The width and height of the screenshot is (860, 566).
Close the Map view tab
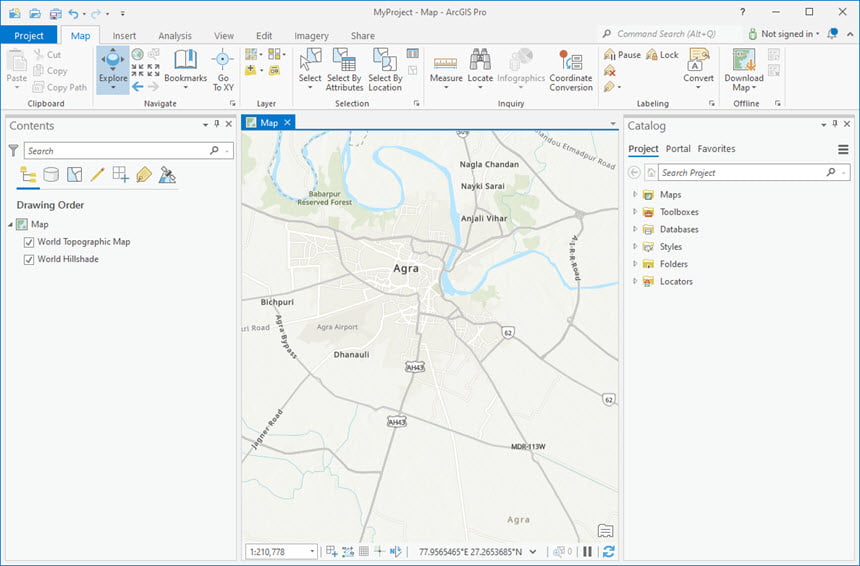(x=287, y=122)
